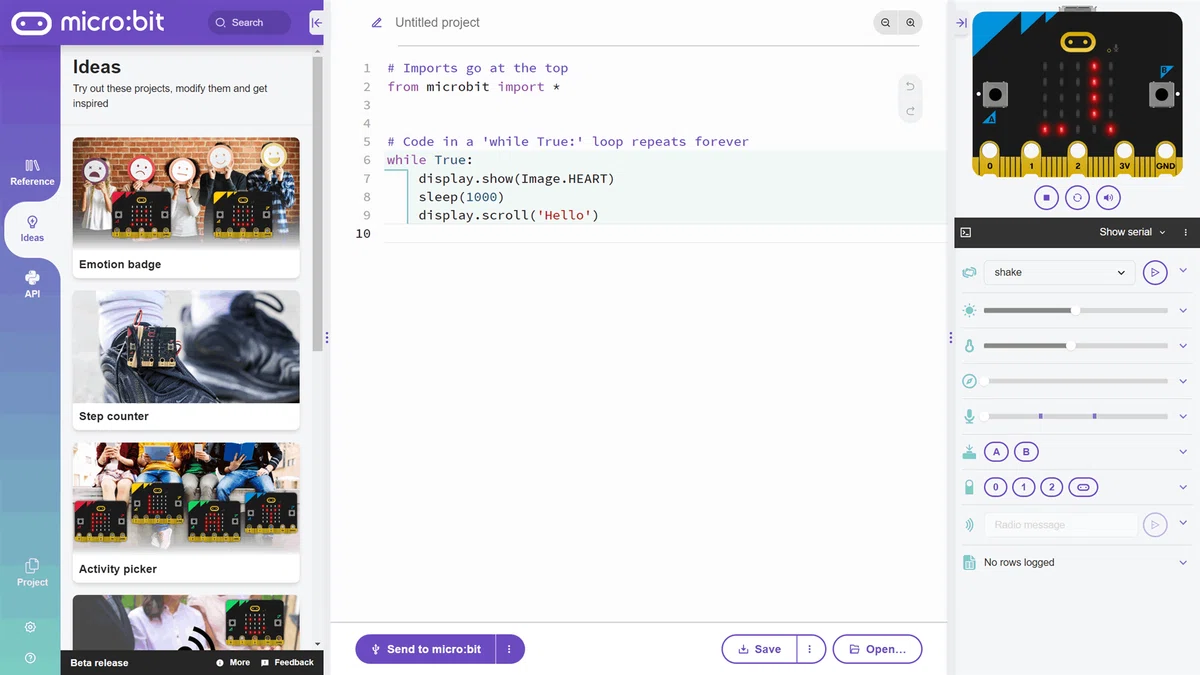Screen dimensions: 1200x675
Task: Click the GND pin on simulator
Action: pos(1165,158)
